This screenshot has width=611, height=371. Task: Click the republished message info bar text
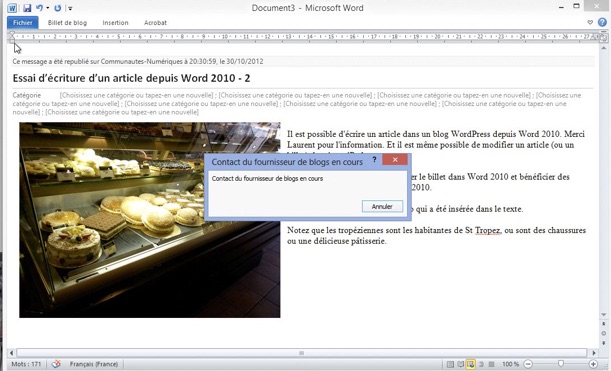click(138, 62)
